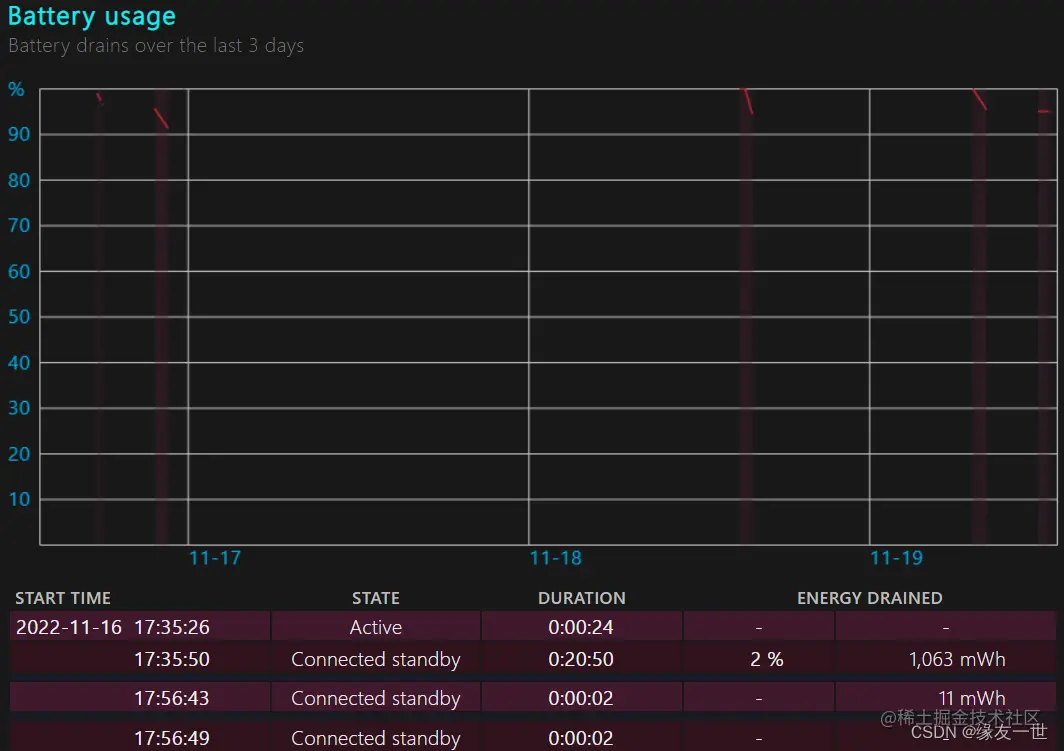Image resolution: width=1064 pixels, height=751 pixels.
Task: Click the DURATION column header
Action: [x=582, y=598]
